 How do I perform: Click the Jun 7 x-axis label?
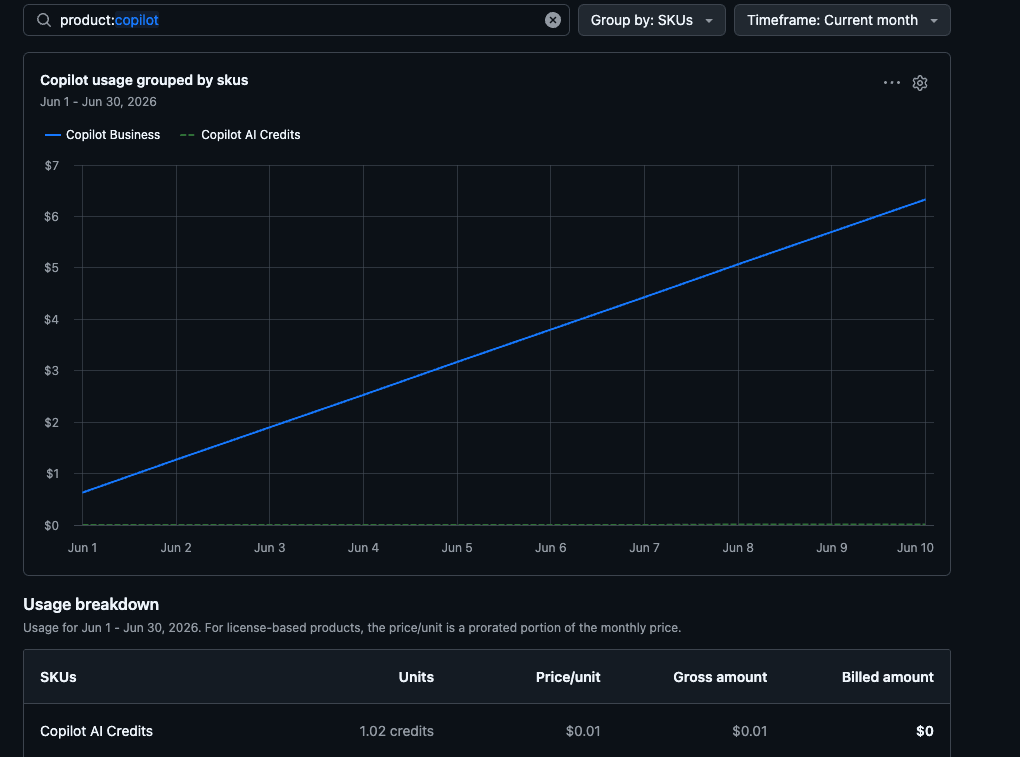coord(644,548)
